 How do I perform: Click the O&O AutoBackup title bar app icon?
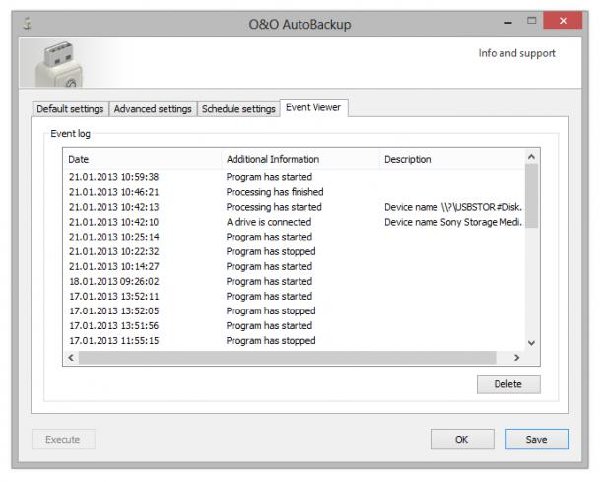click(x=27, y=24)
